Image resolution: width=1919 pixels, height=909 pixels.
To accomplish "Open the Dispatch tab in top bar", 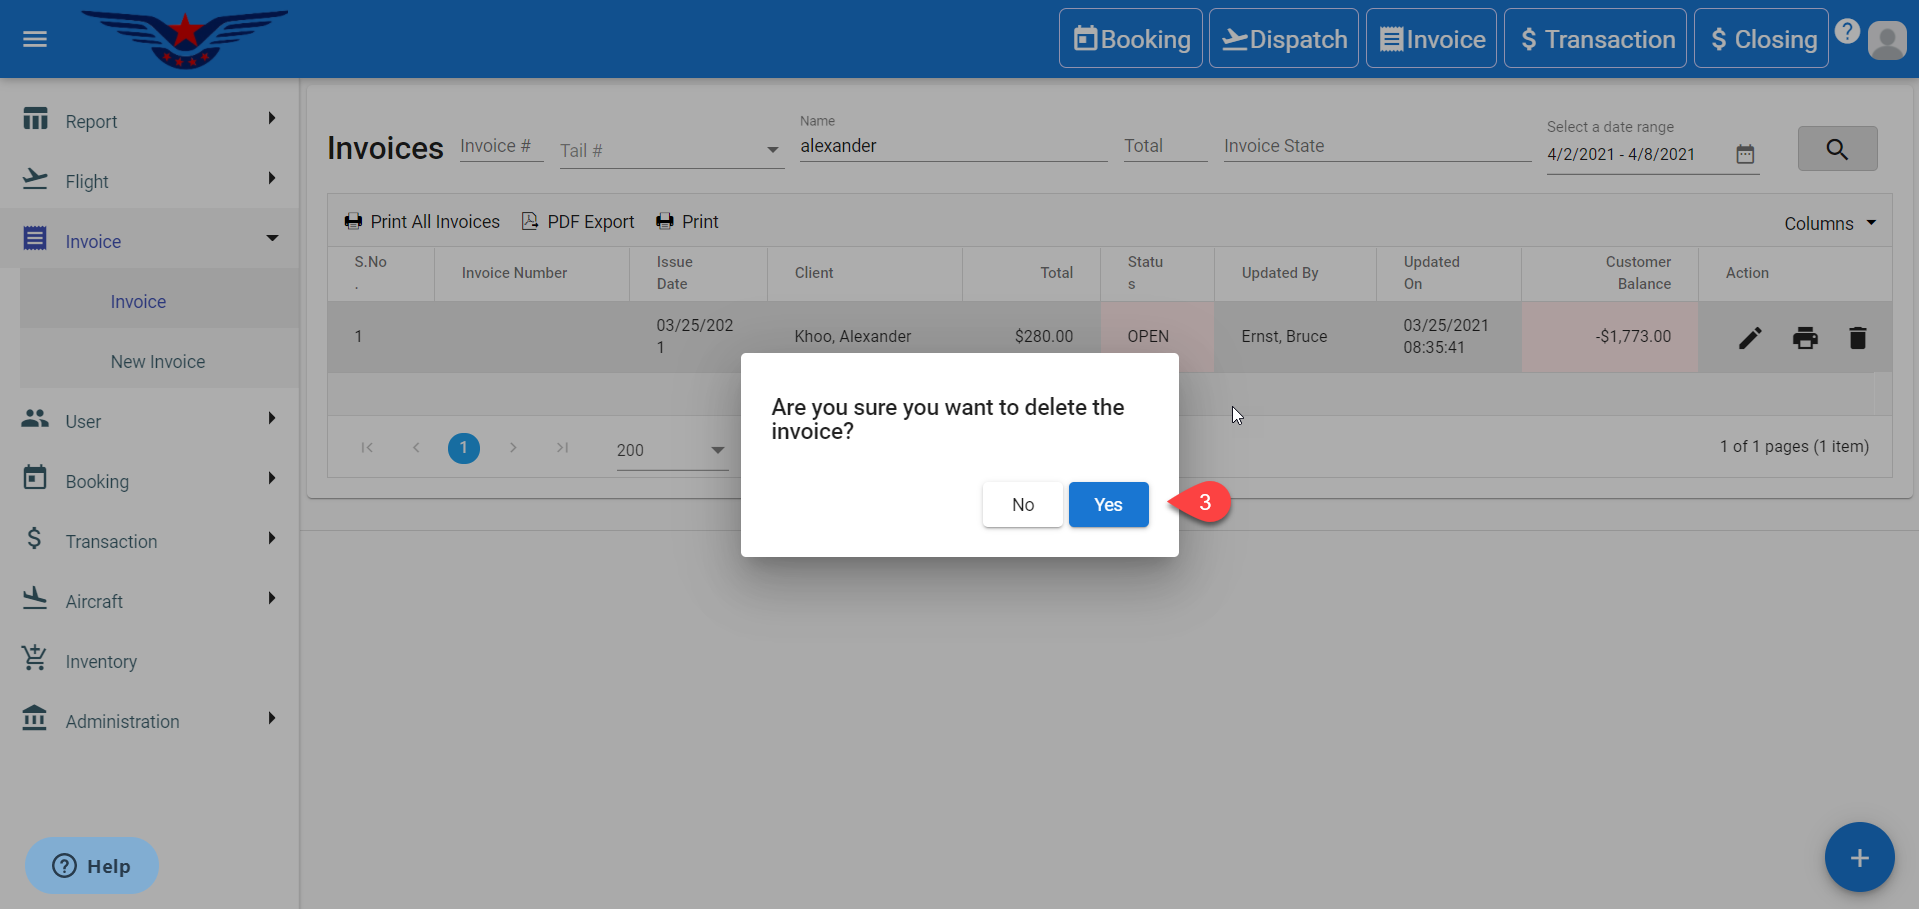I will pyautogui.click(x=1283, y=39).
